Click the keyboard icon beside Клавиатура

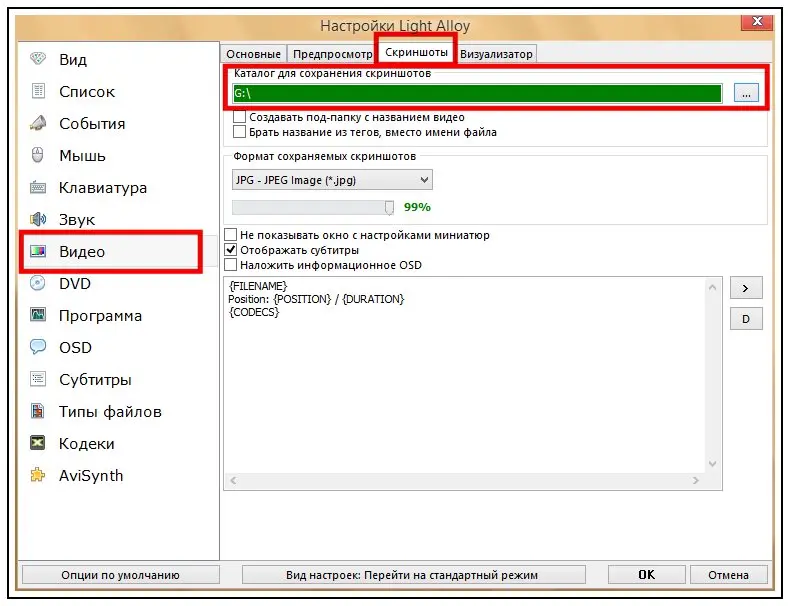(x=38, y=187)
